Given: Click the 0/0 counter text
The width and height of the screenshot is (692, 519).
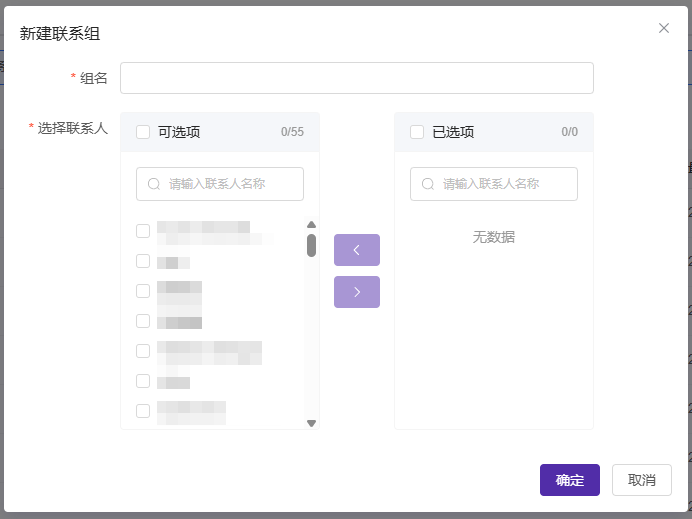Looking at the screenshot, I should [x=569, y=132].
